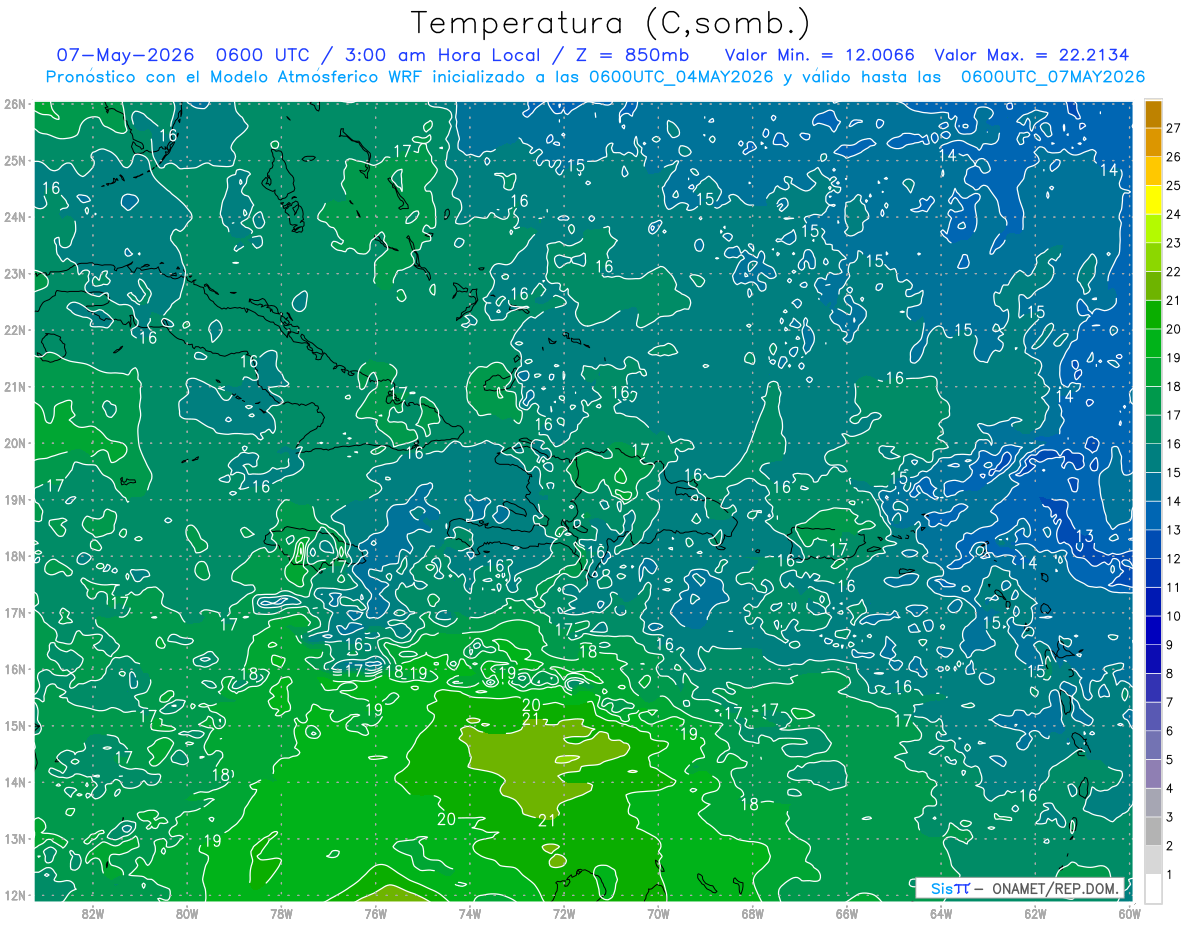Select the dark blue swatch labeled 10
The height and width of the screenshot is (927, 1200).
click(x=1153, y=603)
